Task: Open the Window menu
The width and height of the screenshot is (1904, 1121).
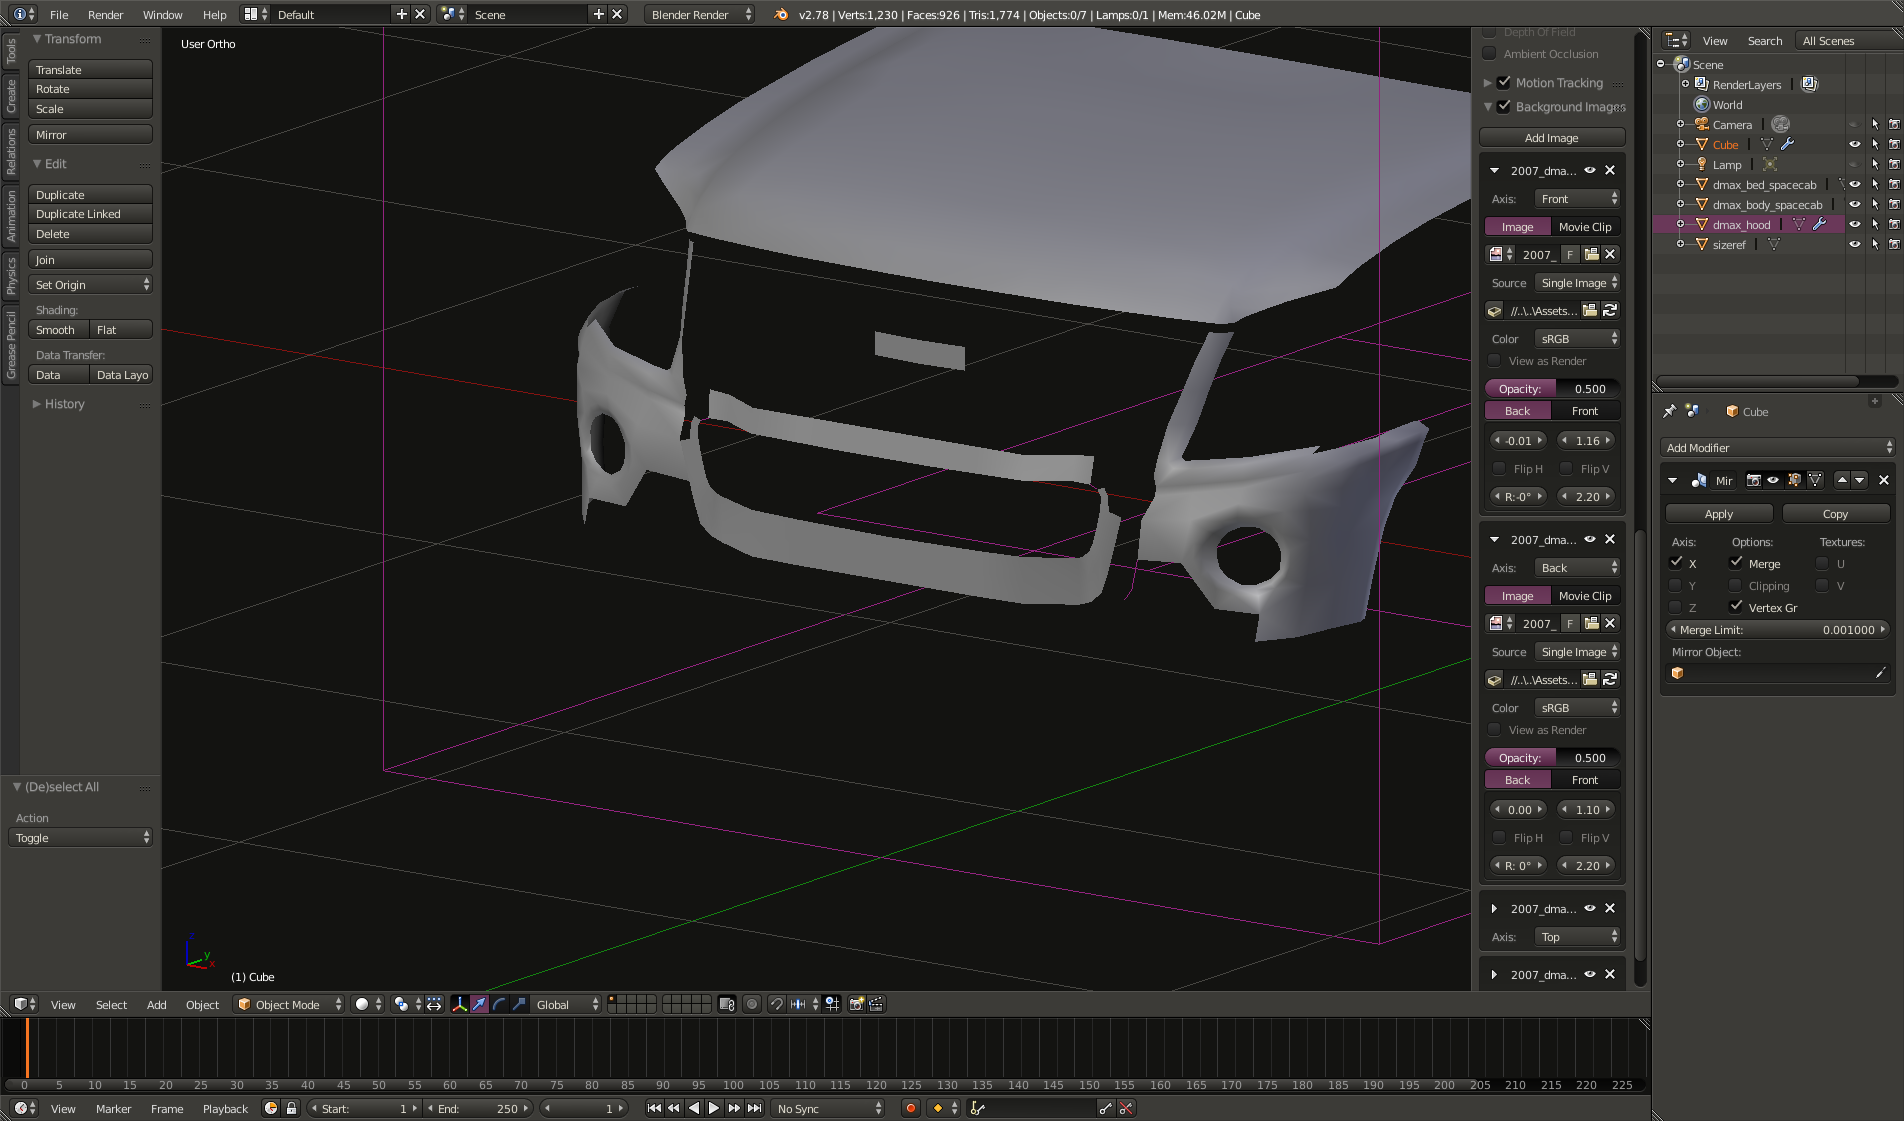Action: tap(162, 14)
